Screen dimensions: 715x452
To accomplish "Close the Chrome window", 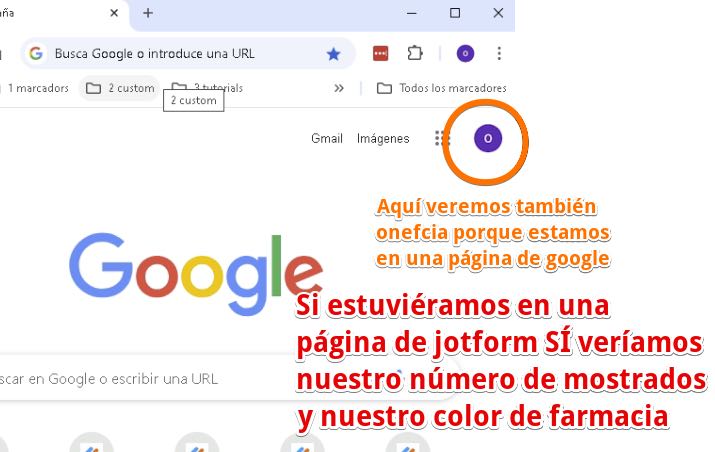I will (498, 13).
